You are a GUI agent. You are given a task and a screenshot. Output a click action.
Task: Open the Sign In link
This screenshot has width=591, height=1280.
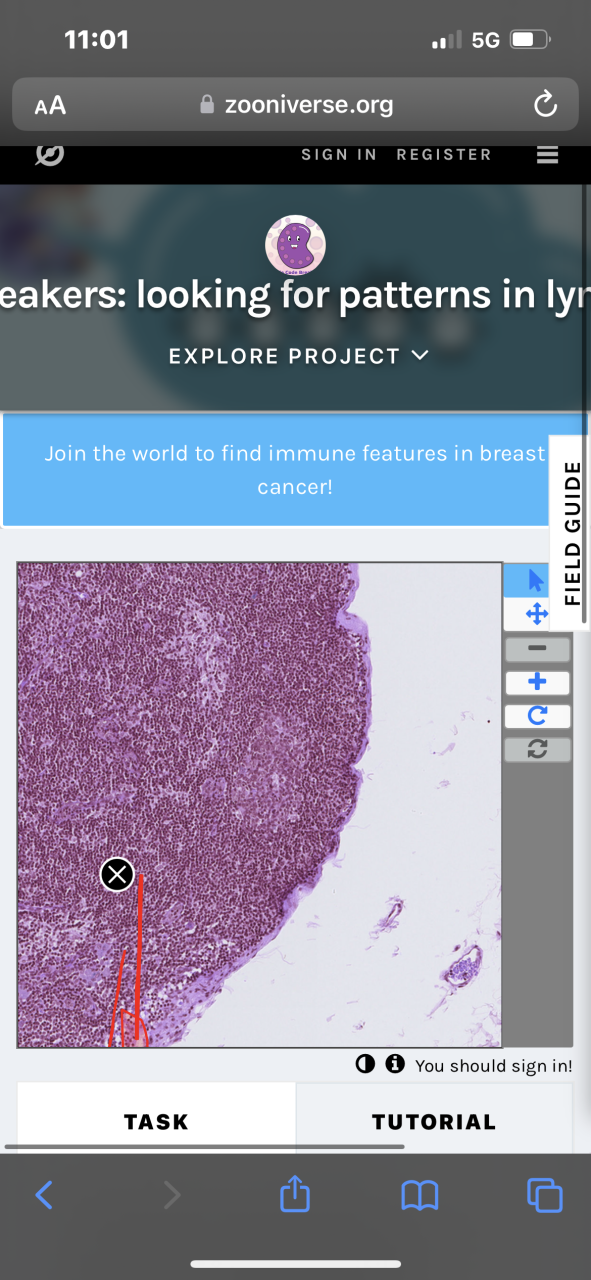[x=339, y=155]
